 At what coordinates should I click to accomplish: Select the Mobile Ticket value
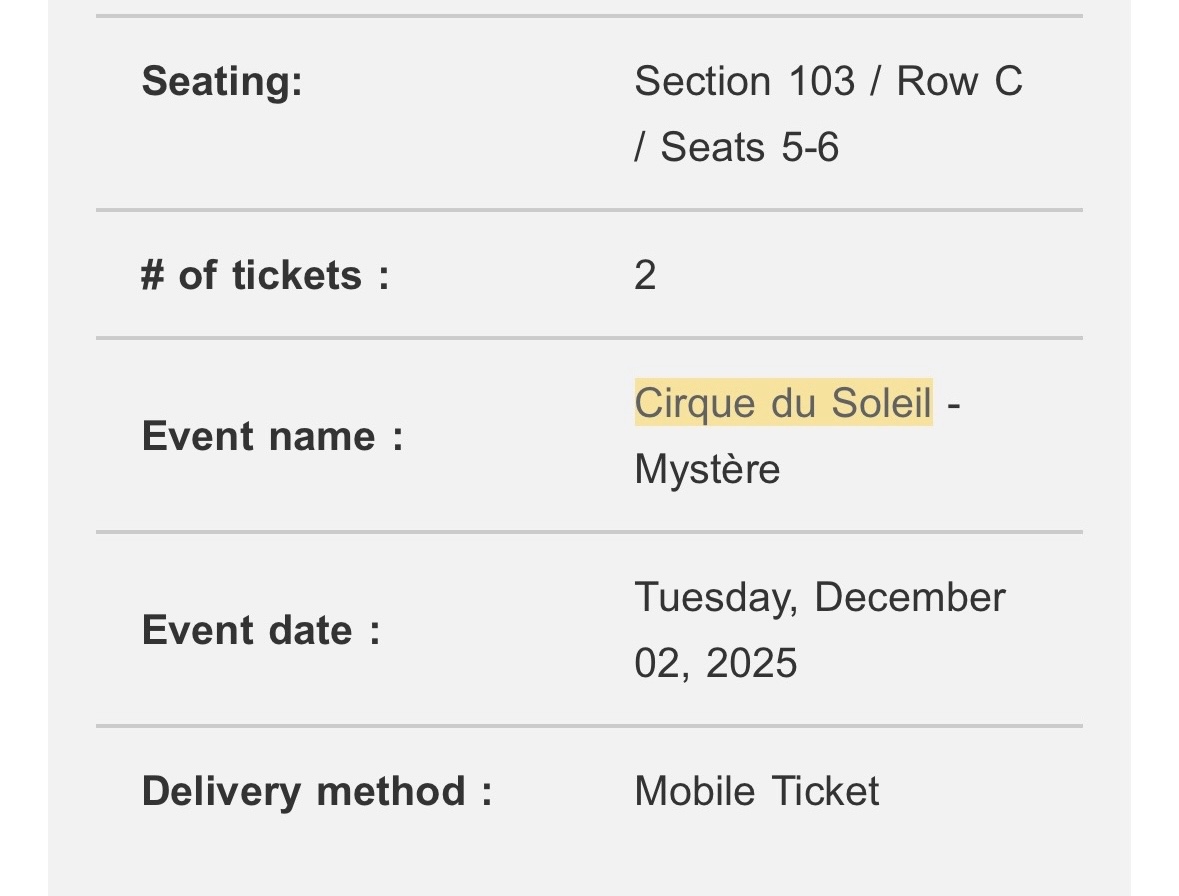click(756, 791)
